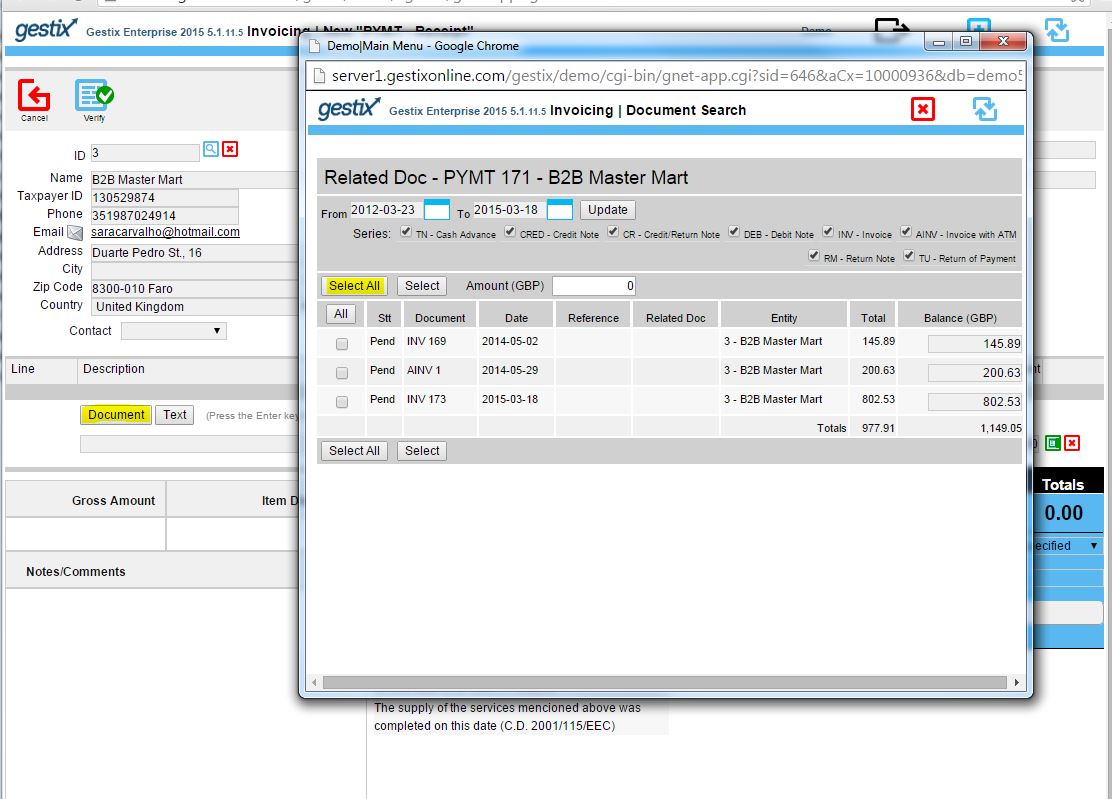Click the All button in table header

pos(341,314)
